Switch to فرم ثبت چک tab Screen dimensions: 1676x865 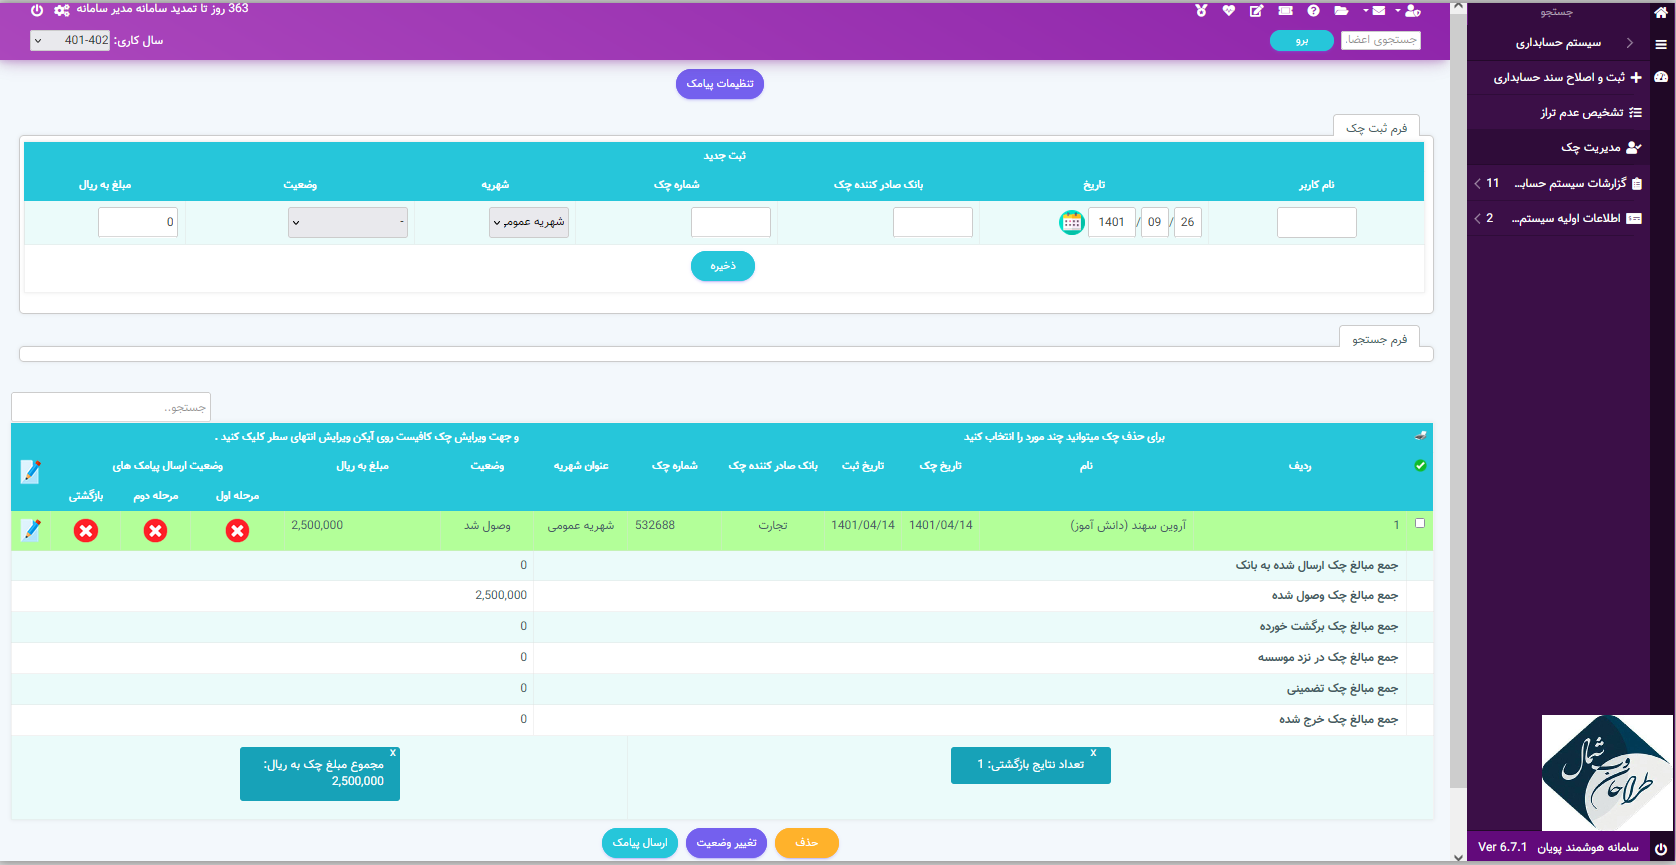(1376, 127)
